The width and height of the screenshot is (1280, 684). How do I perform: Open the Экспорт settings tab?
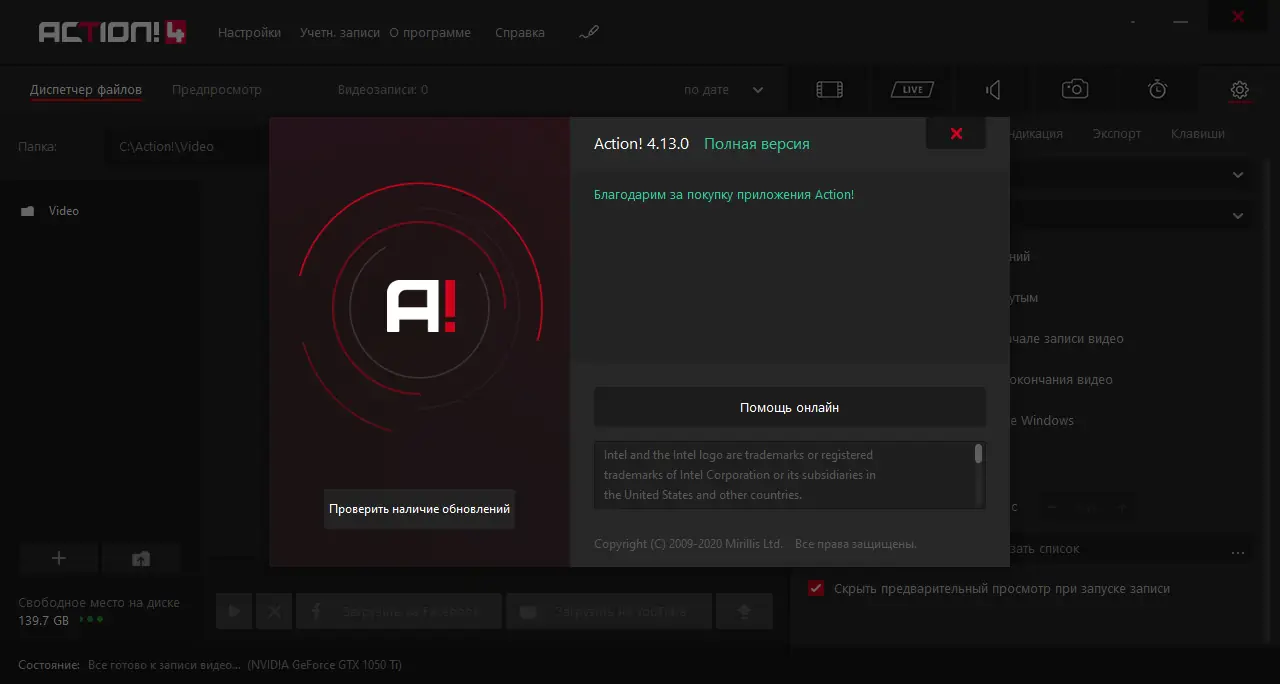(1117, 134)
